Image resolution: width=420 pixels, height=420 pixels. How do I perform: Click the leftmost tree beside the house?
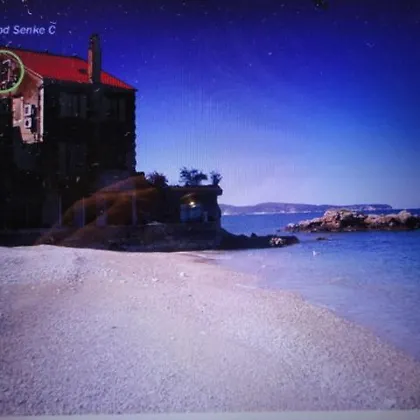[x=157, y=179]
